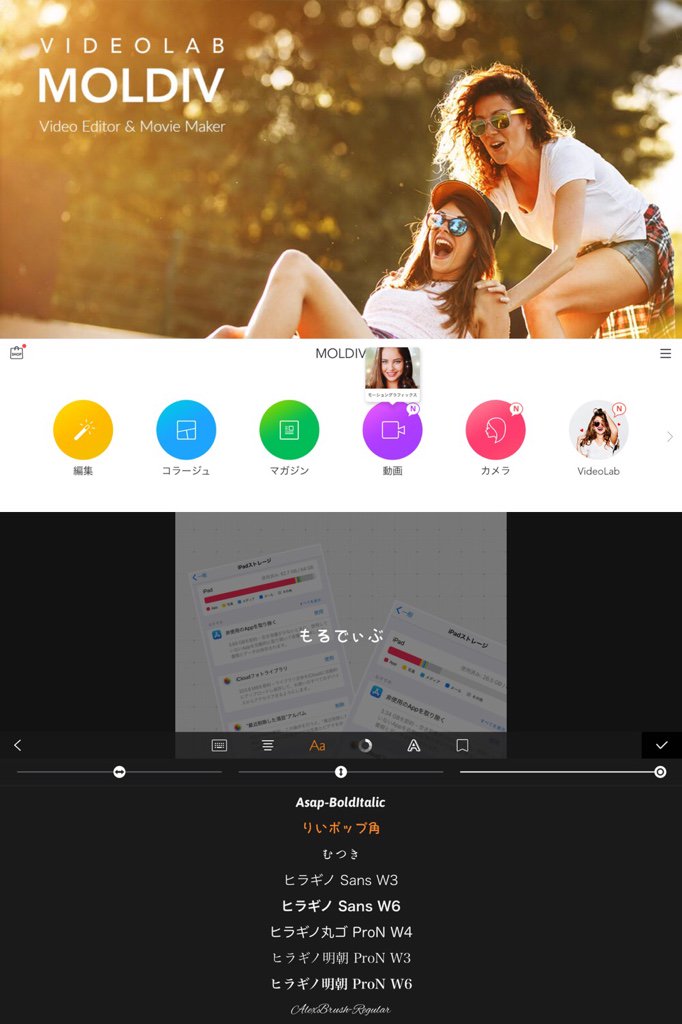Adjust the line spacing slider handle
682x1024 pixels.
pyautogui.click(x=340, y=772)
